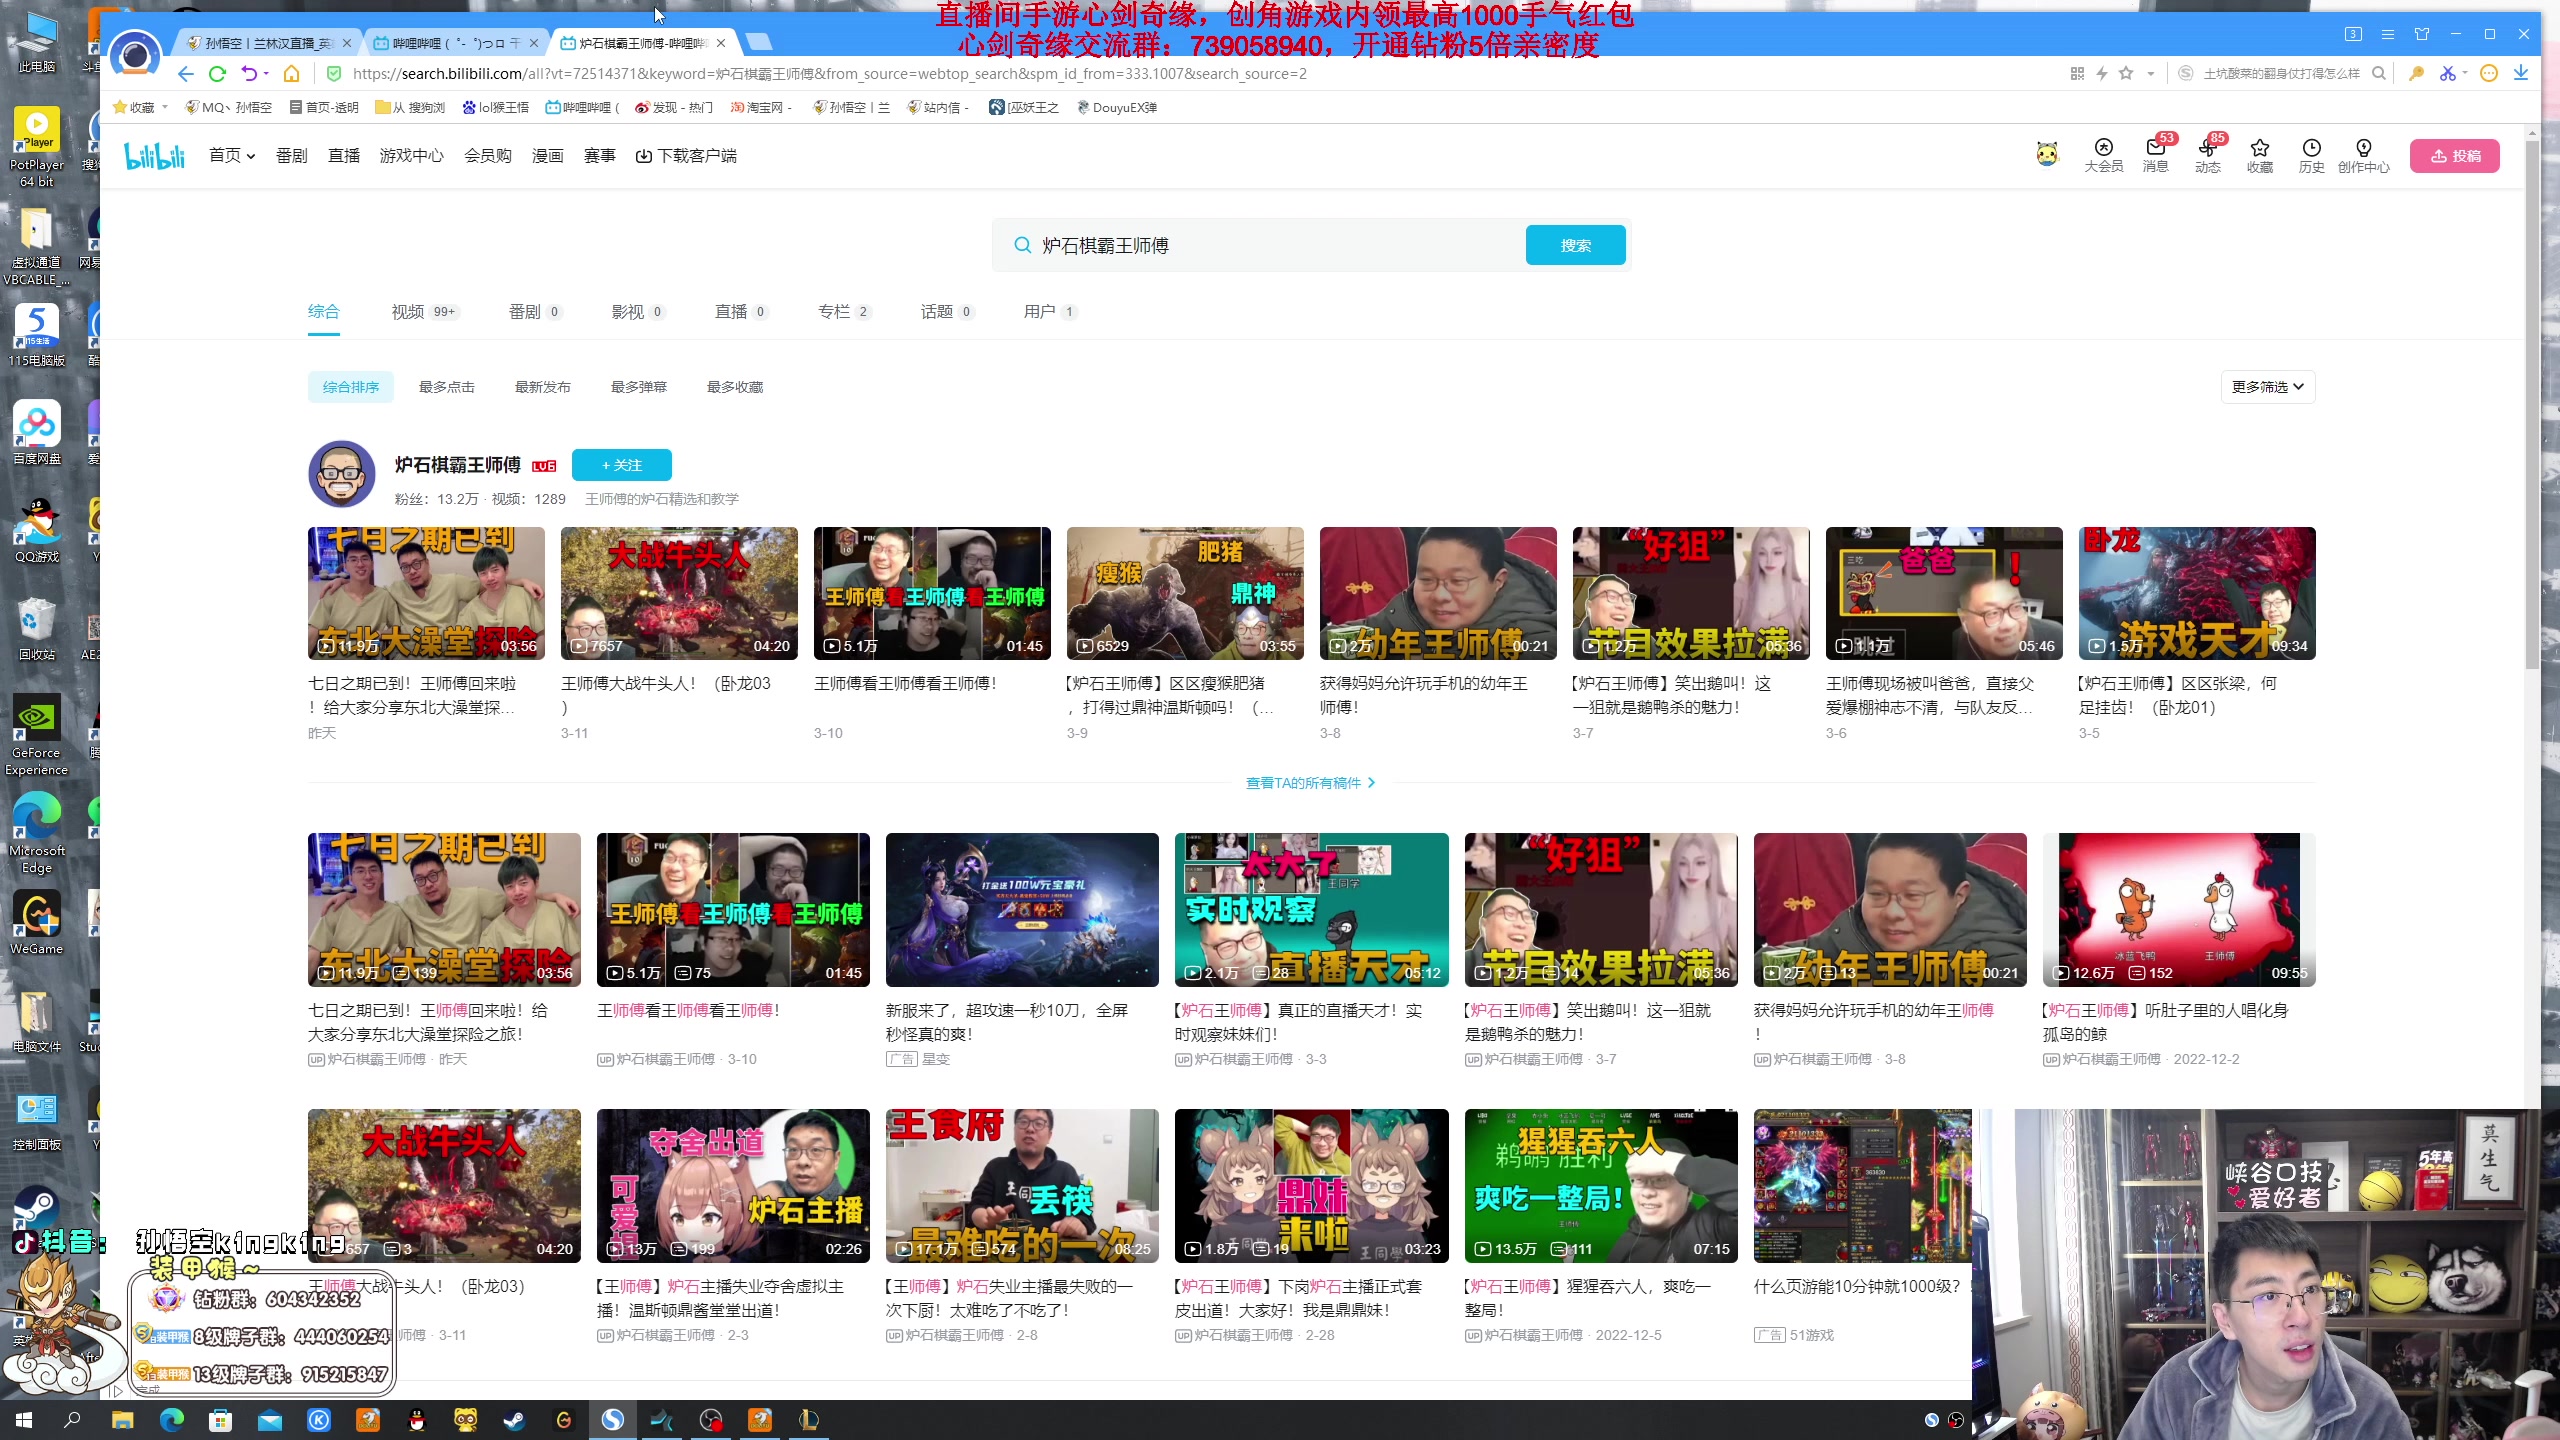Select 最新发布 sort option
The image size is (2560, 1440).
click(x=542, y=387)
